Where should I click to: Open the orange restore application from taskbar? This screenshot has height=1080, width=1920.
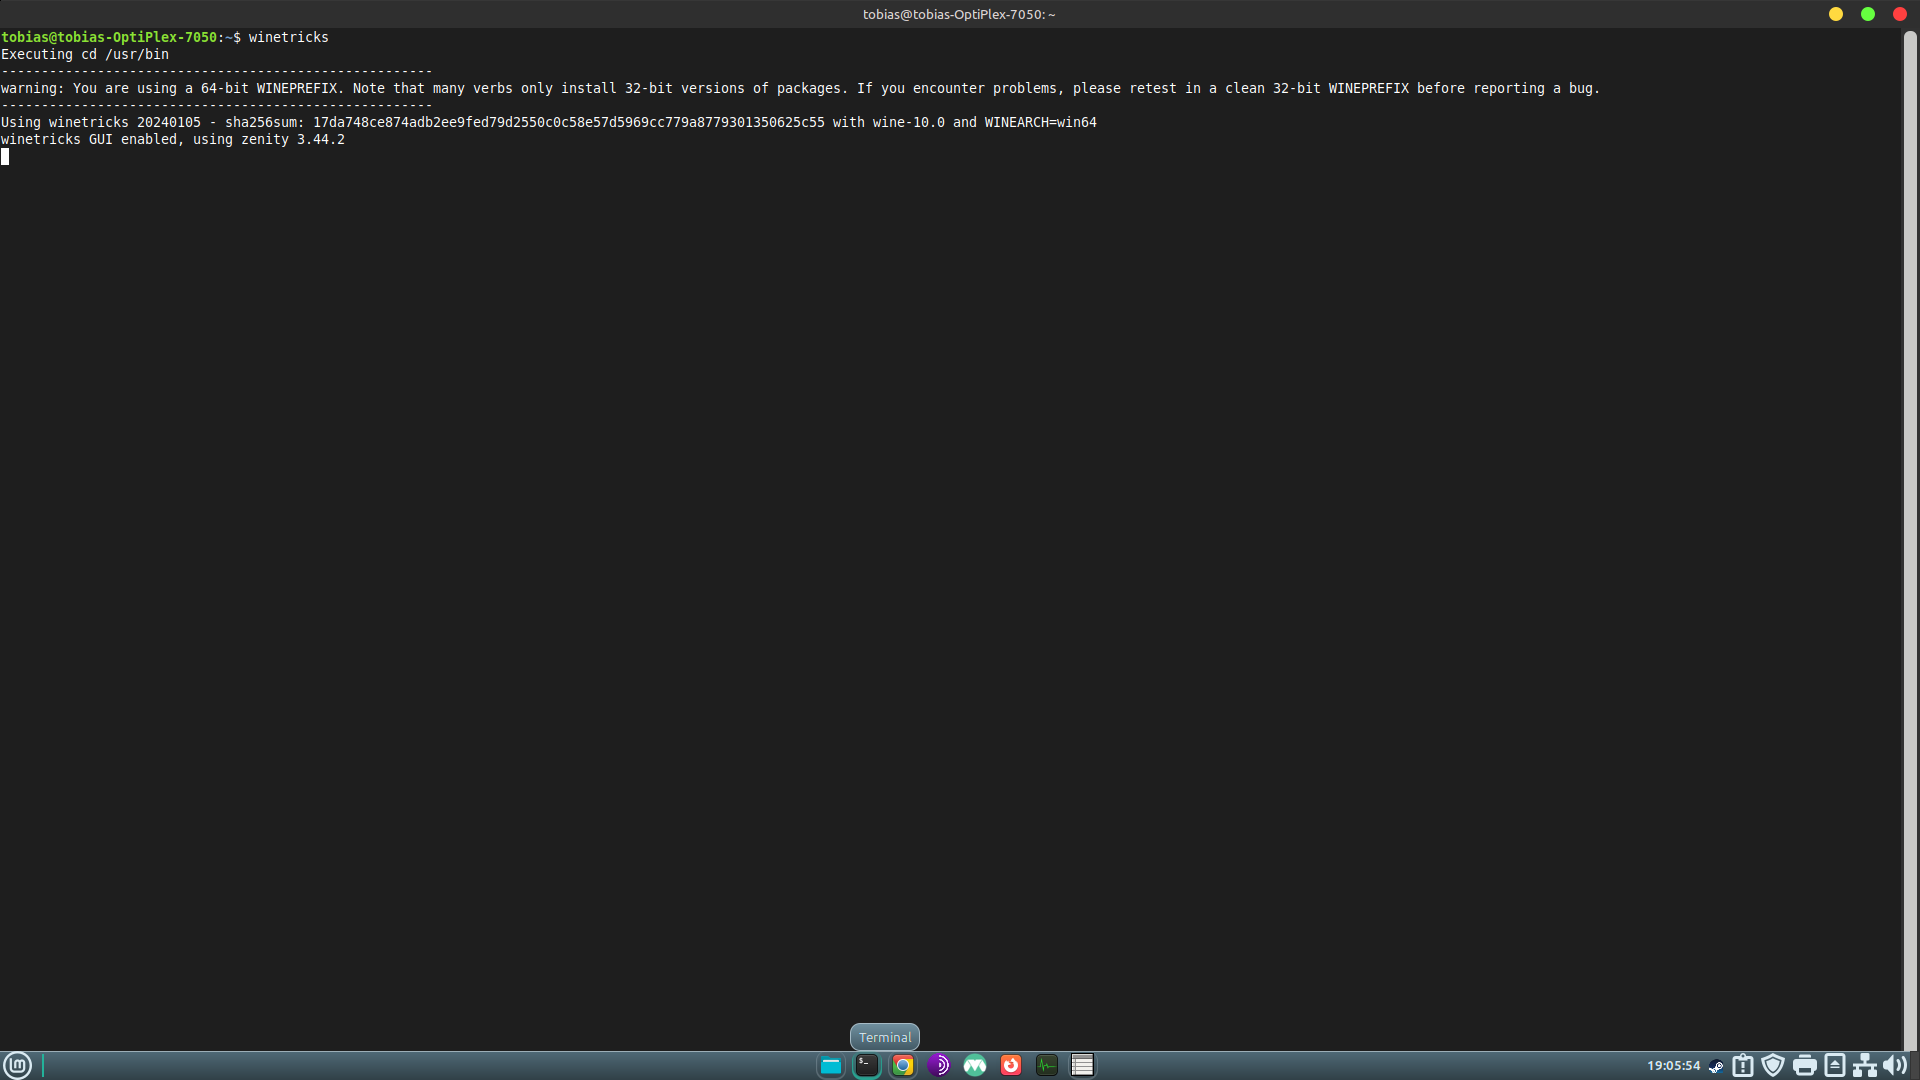click(1011, 1065)
